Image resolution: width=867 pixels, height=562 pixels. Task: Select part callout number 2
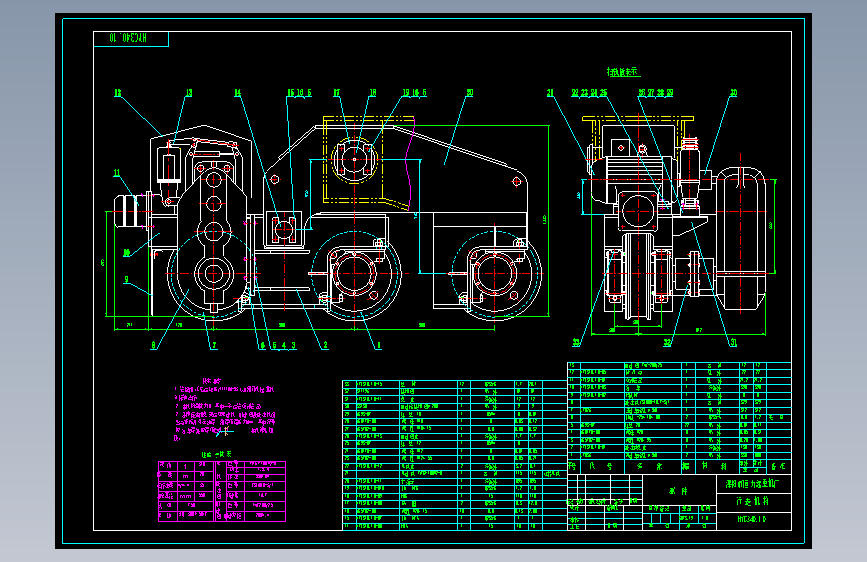325,345
